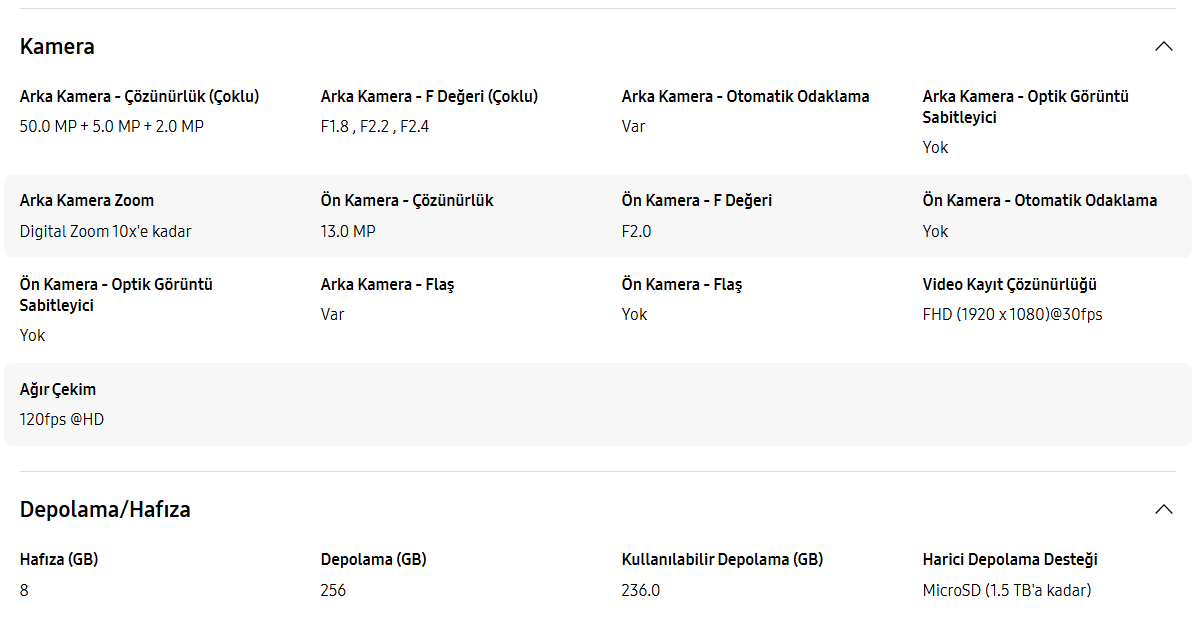The width and height of the screenshot is (1201, 631).
Task: Click the Digital Zoom 10x'e kadar value
Action: (x=105, y=231)
